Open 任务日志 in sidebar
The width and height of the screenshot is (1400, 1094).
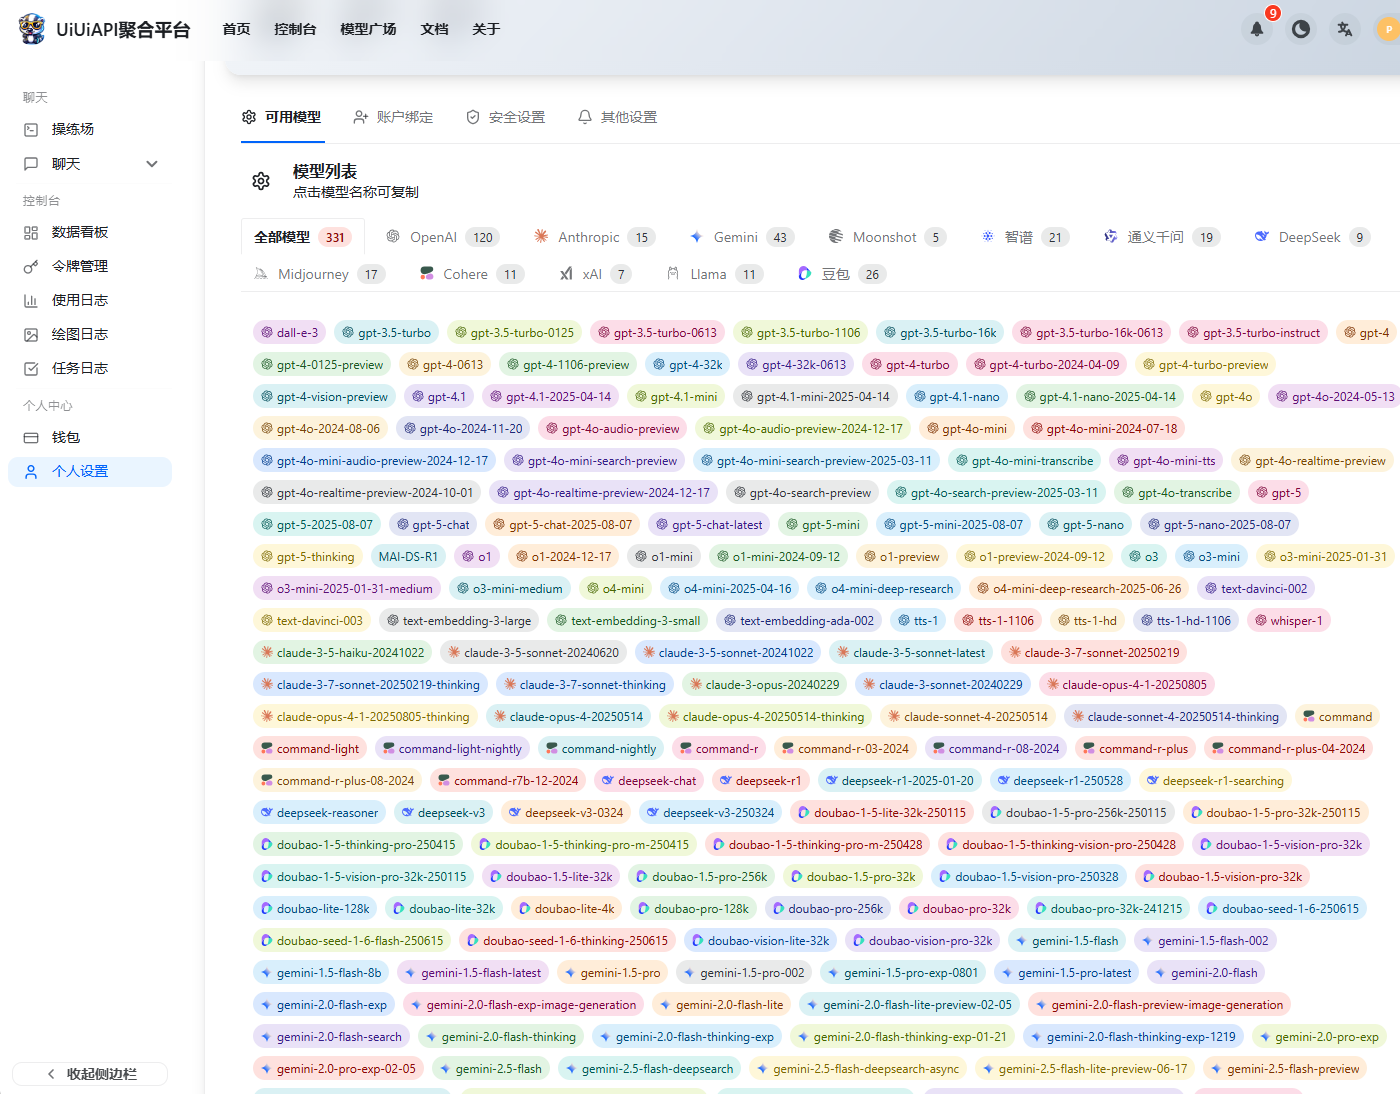(90, 368)
